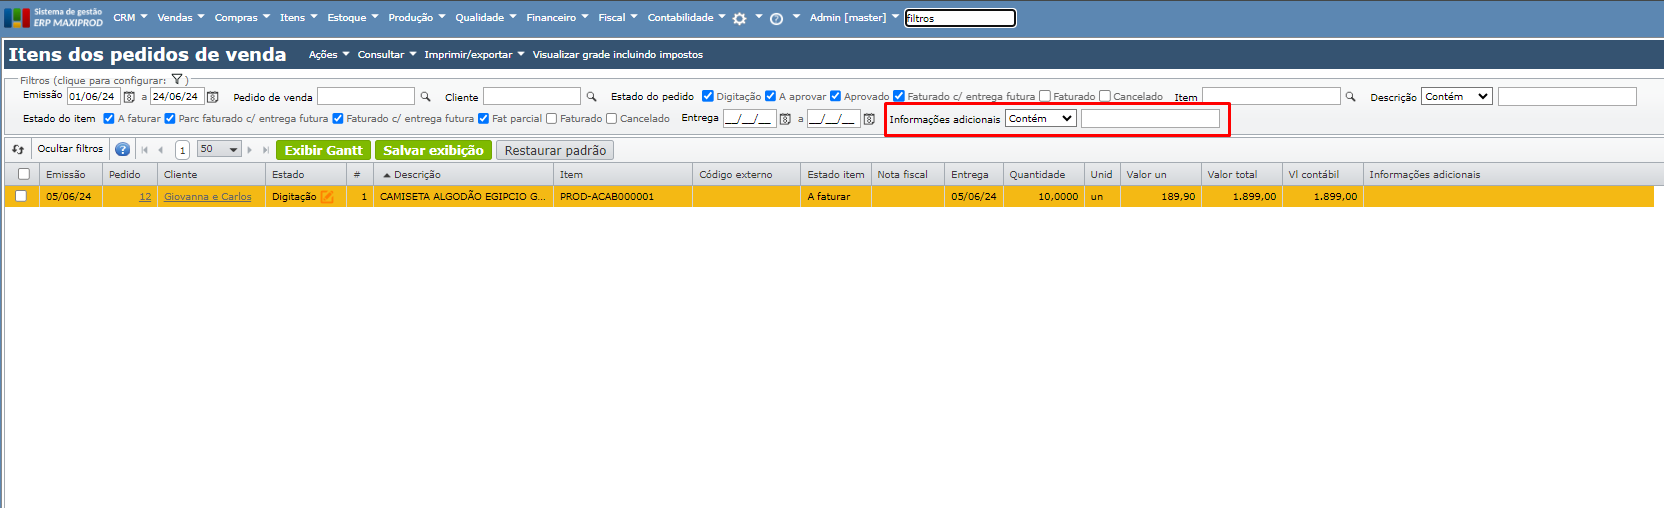Click the blue help icon in grid toolbar
The width and height of the screenshot is (1664, 508).
122,150
